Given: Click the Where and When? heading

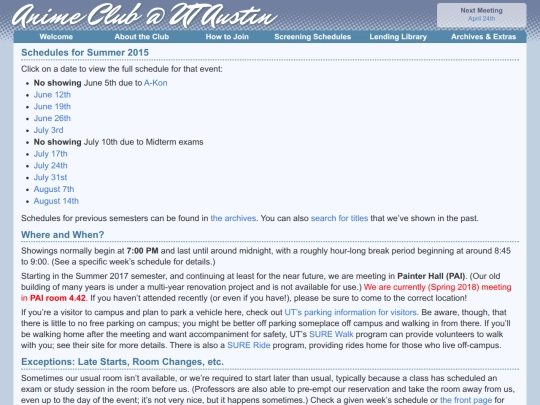Looking at the screenshot, I should (62, 235).
